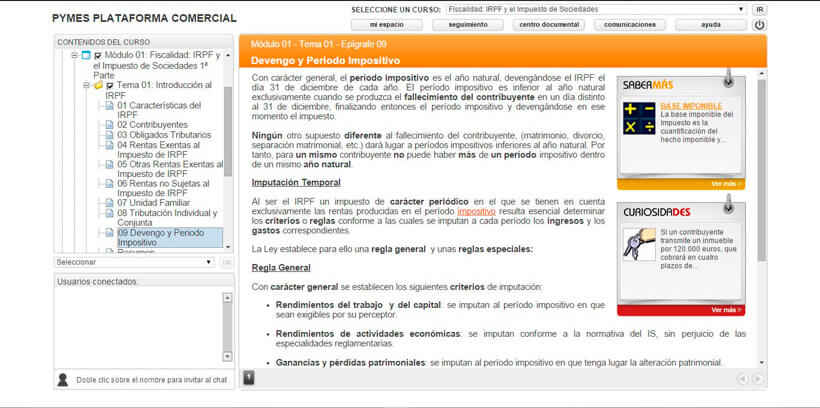Screen dimensions: 820x408
Task: Click the scroll-down arrow of main content area
Action: (761, 362)
